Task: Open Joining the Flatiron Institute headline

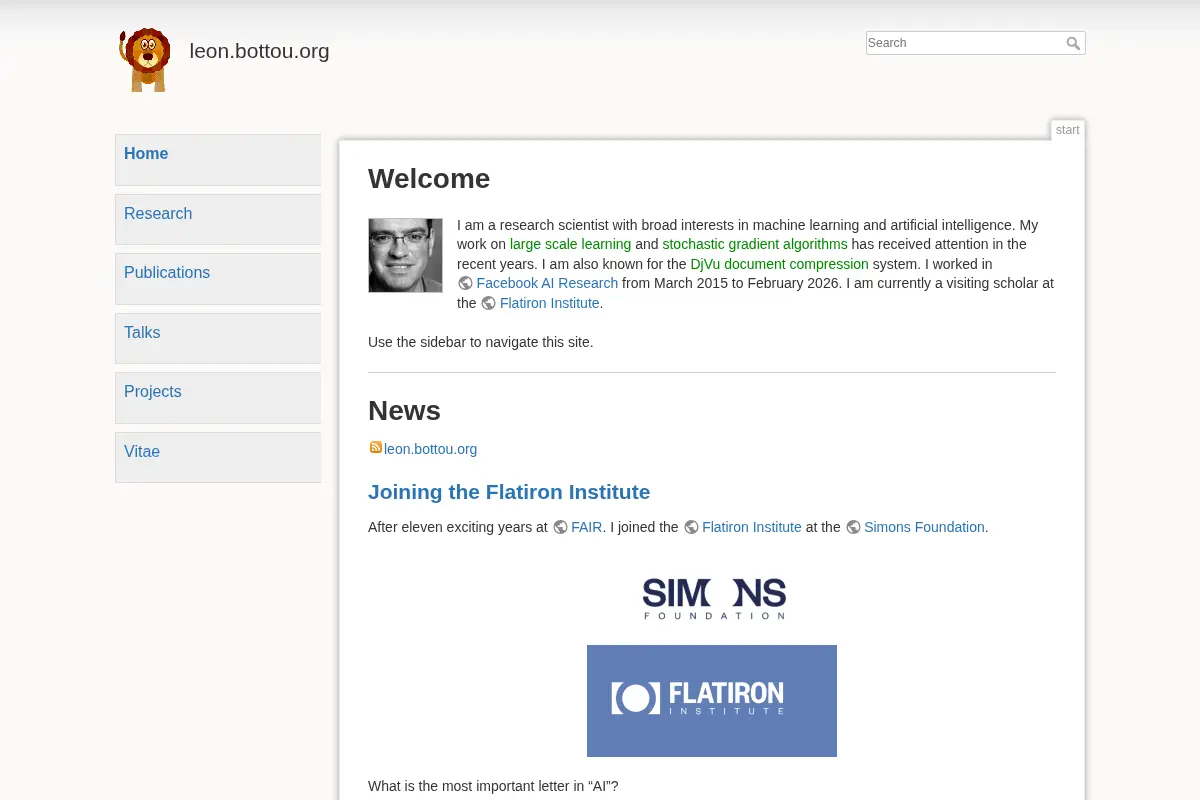Action: [509, 492]
